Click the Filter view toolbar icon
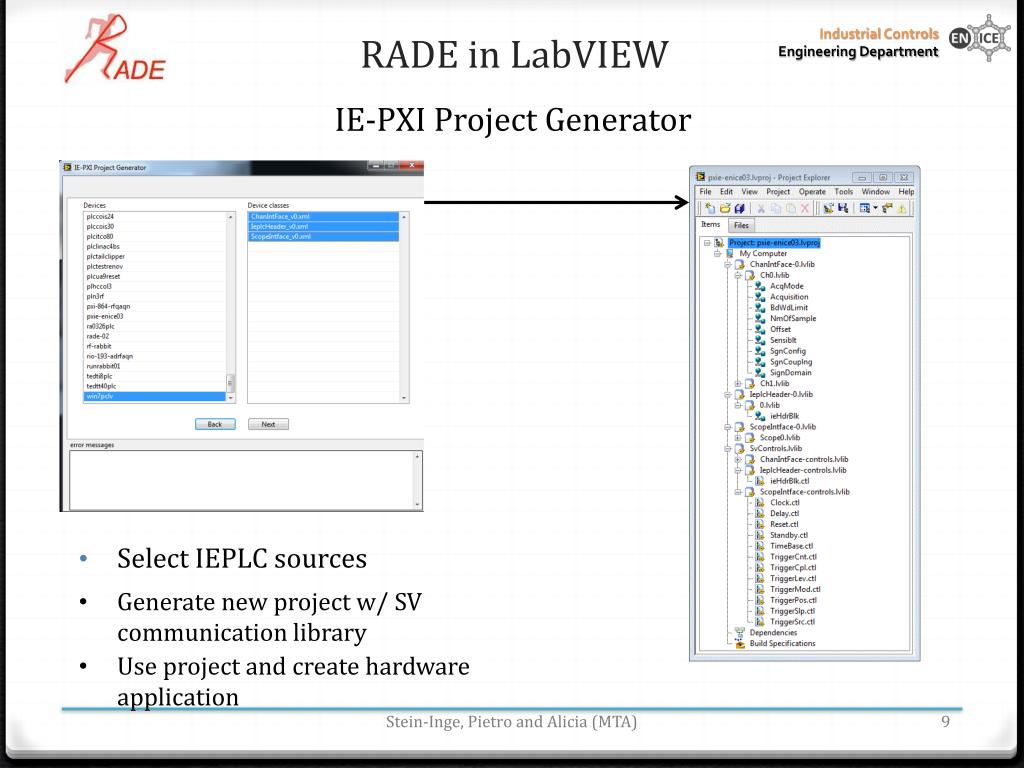This screenshot has width=1024, height=768. click(865, 208)
